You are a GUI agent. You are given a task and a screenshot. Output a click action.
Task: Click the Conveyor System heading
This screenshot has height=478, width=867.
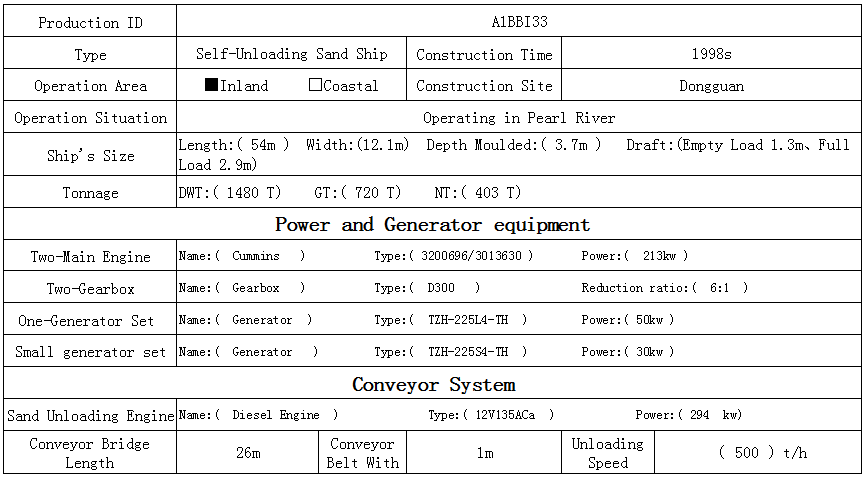click(433, 384)
